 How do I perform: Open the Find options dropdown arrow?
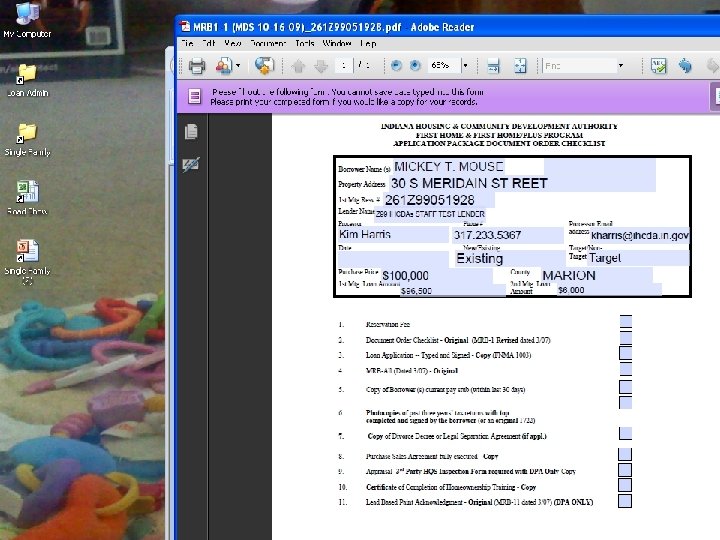click(621, 66)
